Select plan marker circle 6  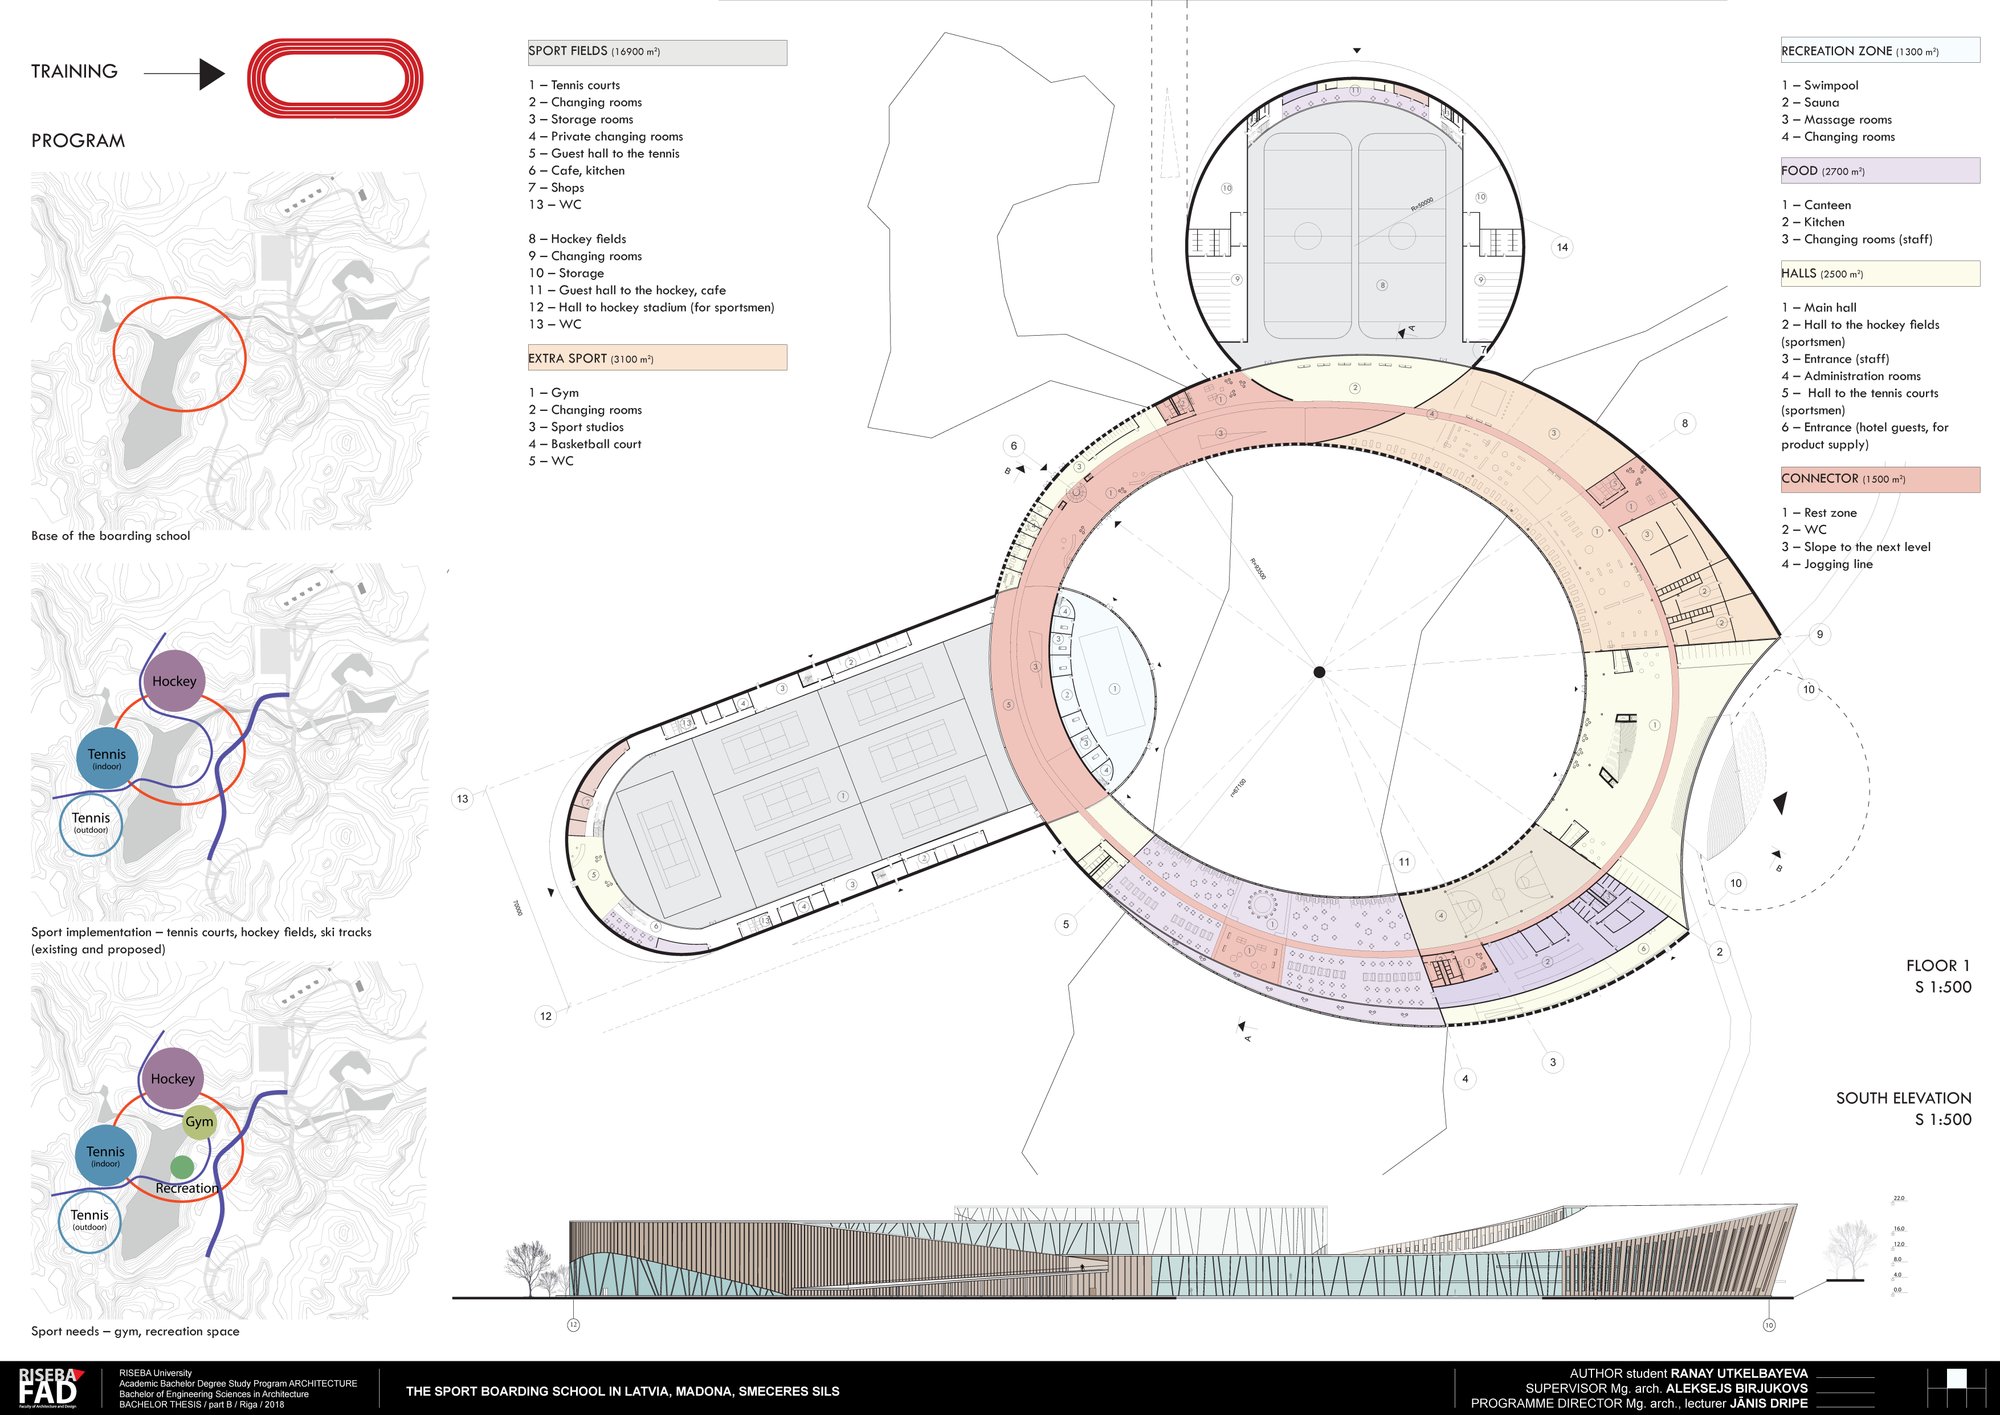pyautogui.click(x=1014, y=446)
